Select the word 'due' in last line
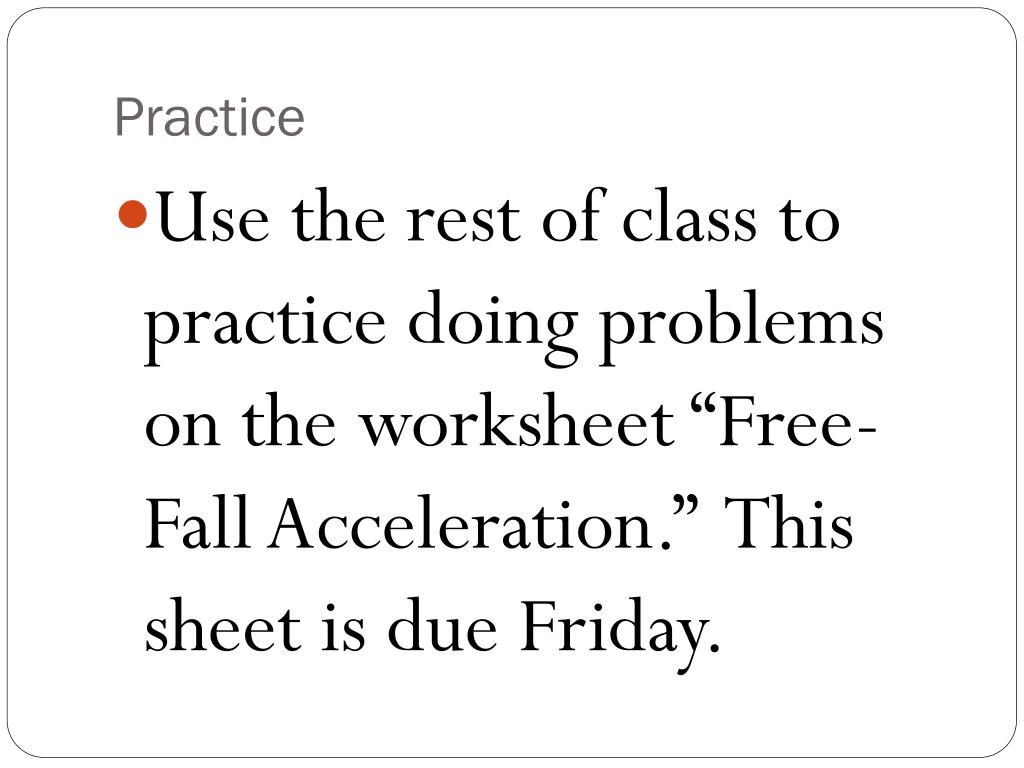 point(442,624)
